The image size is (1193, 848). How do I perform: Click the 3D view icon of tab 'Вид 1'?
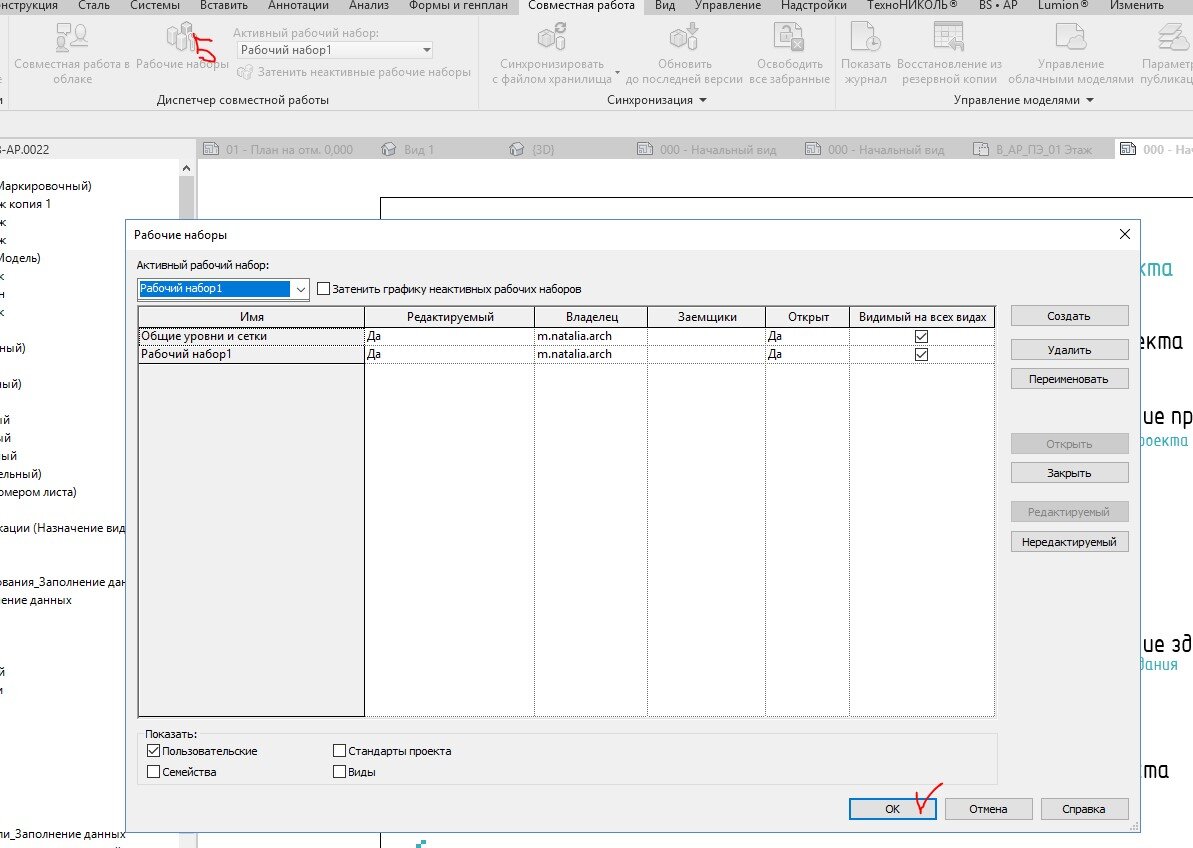[389, 149]
